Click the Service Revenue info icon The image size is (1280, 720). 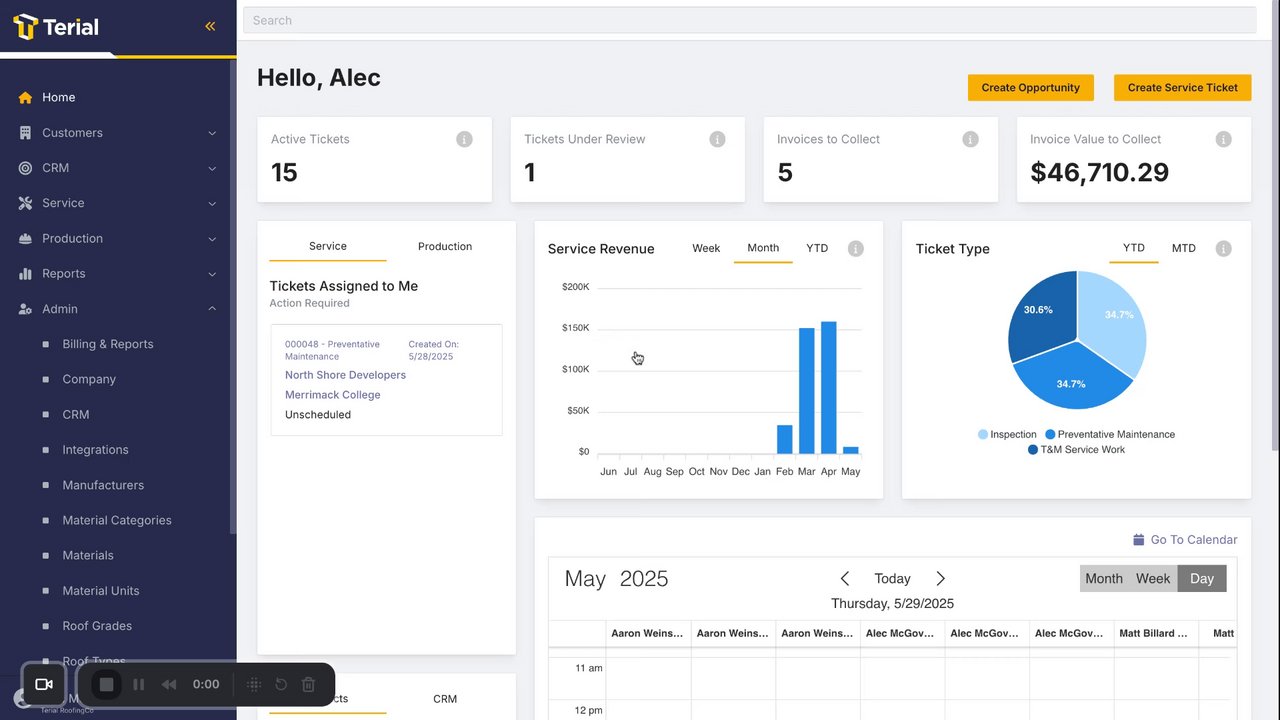(x=855, y=248)
